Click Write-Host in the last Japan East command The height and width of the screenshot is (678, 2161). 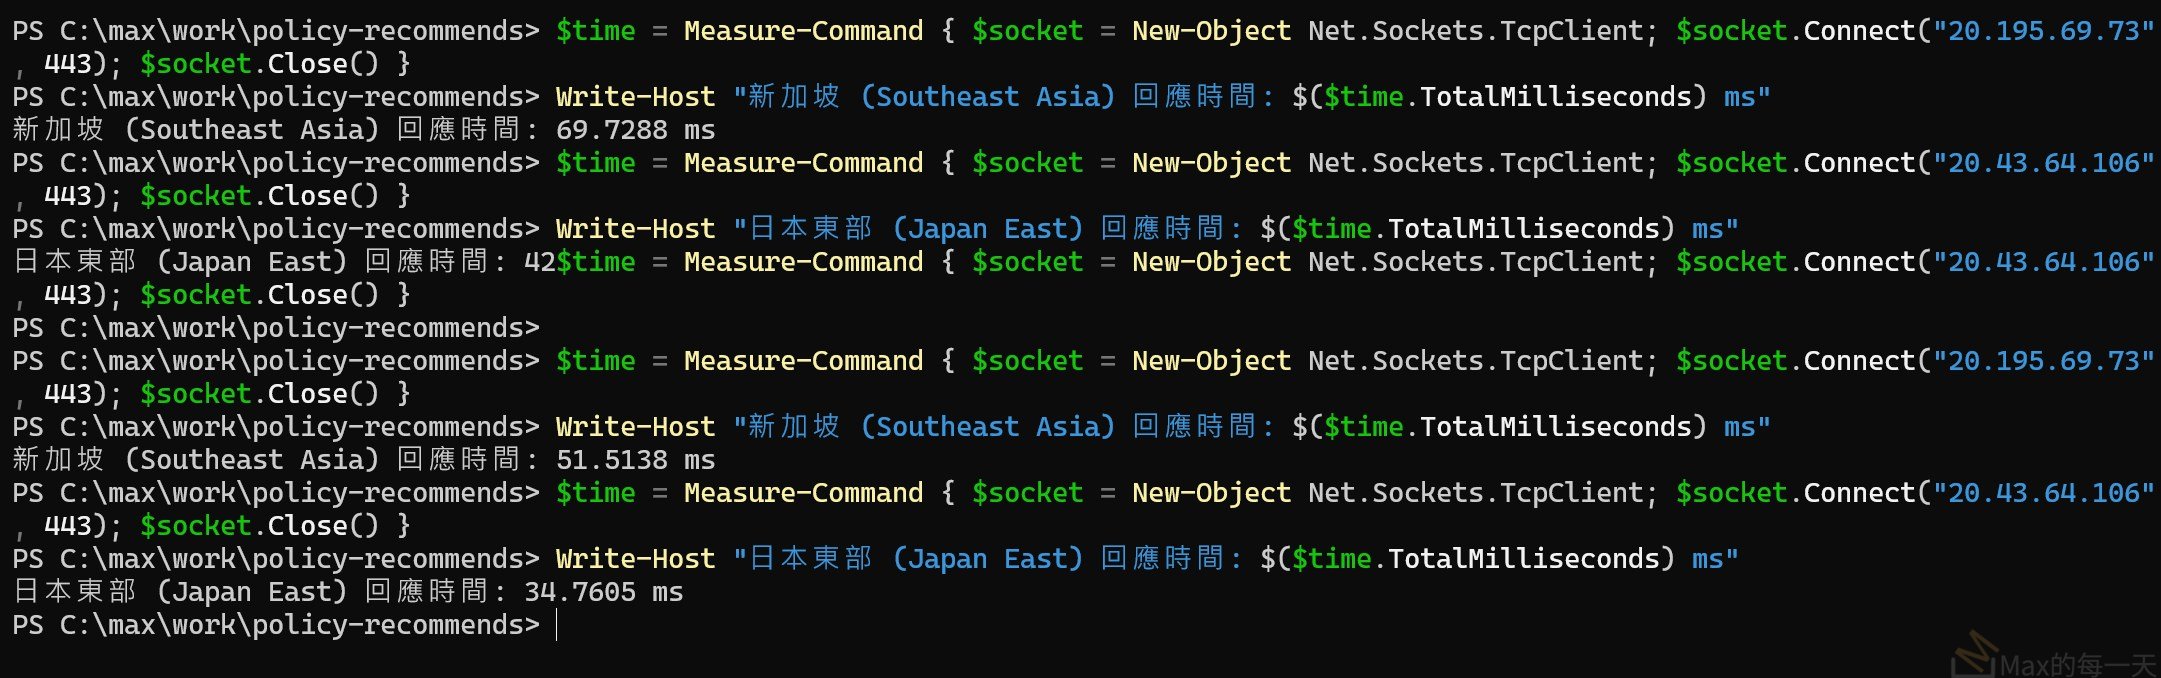click(x=635, y=559)
